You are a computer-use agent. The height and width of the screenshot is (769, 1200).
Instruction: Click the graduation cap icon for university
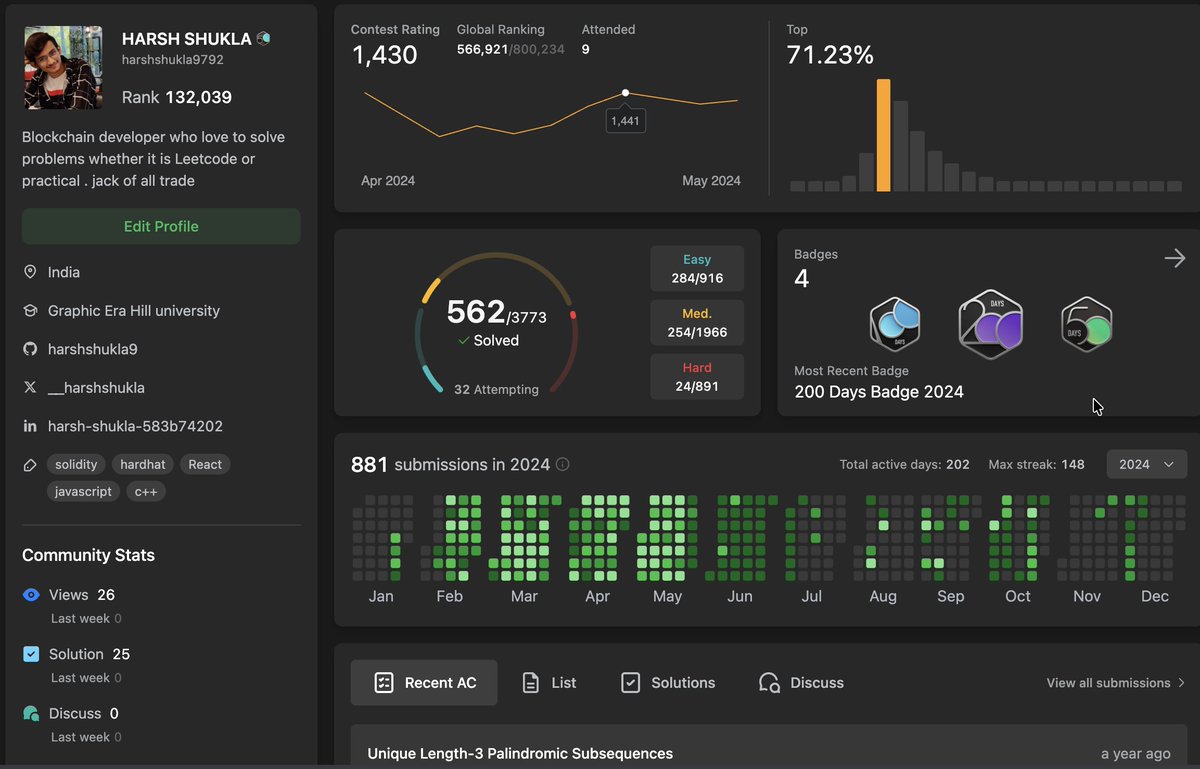point(30,311)
